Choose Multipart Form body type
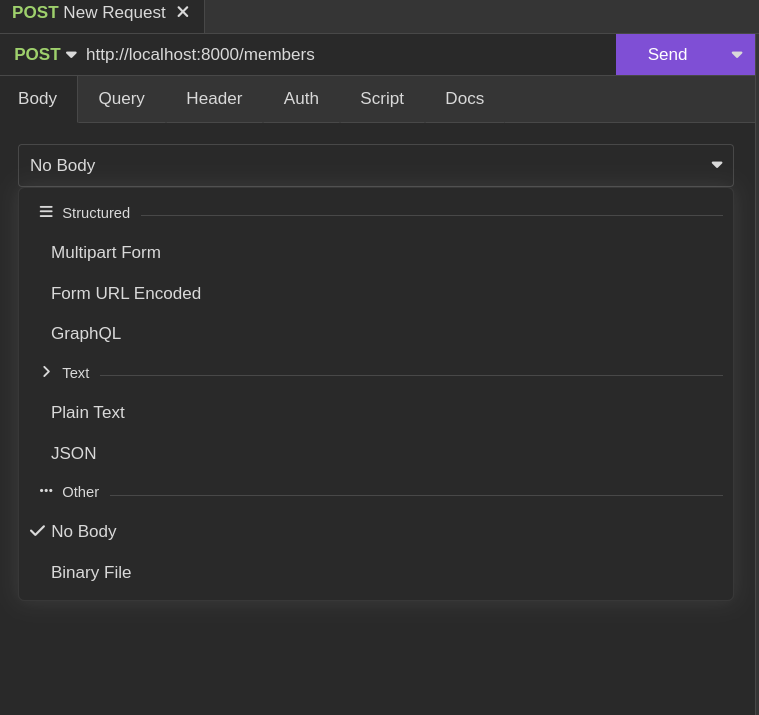759x715 pixels. pyautogui.click(x=376, y=252)
